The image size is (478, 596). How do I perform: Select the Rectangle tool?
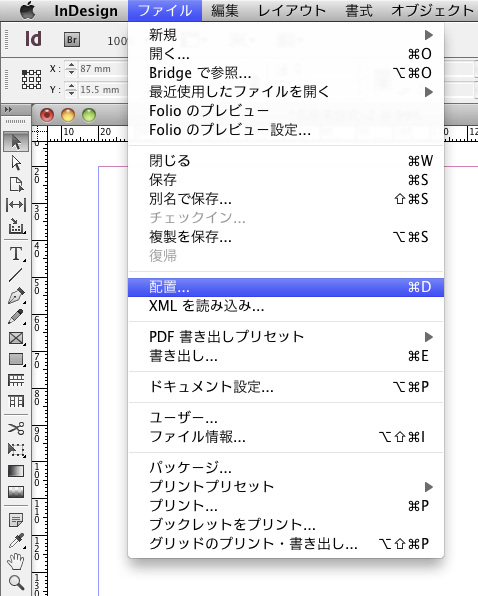(16, 359)
